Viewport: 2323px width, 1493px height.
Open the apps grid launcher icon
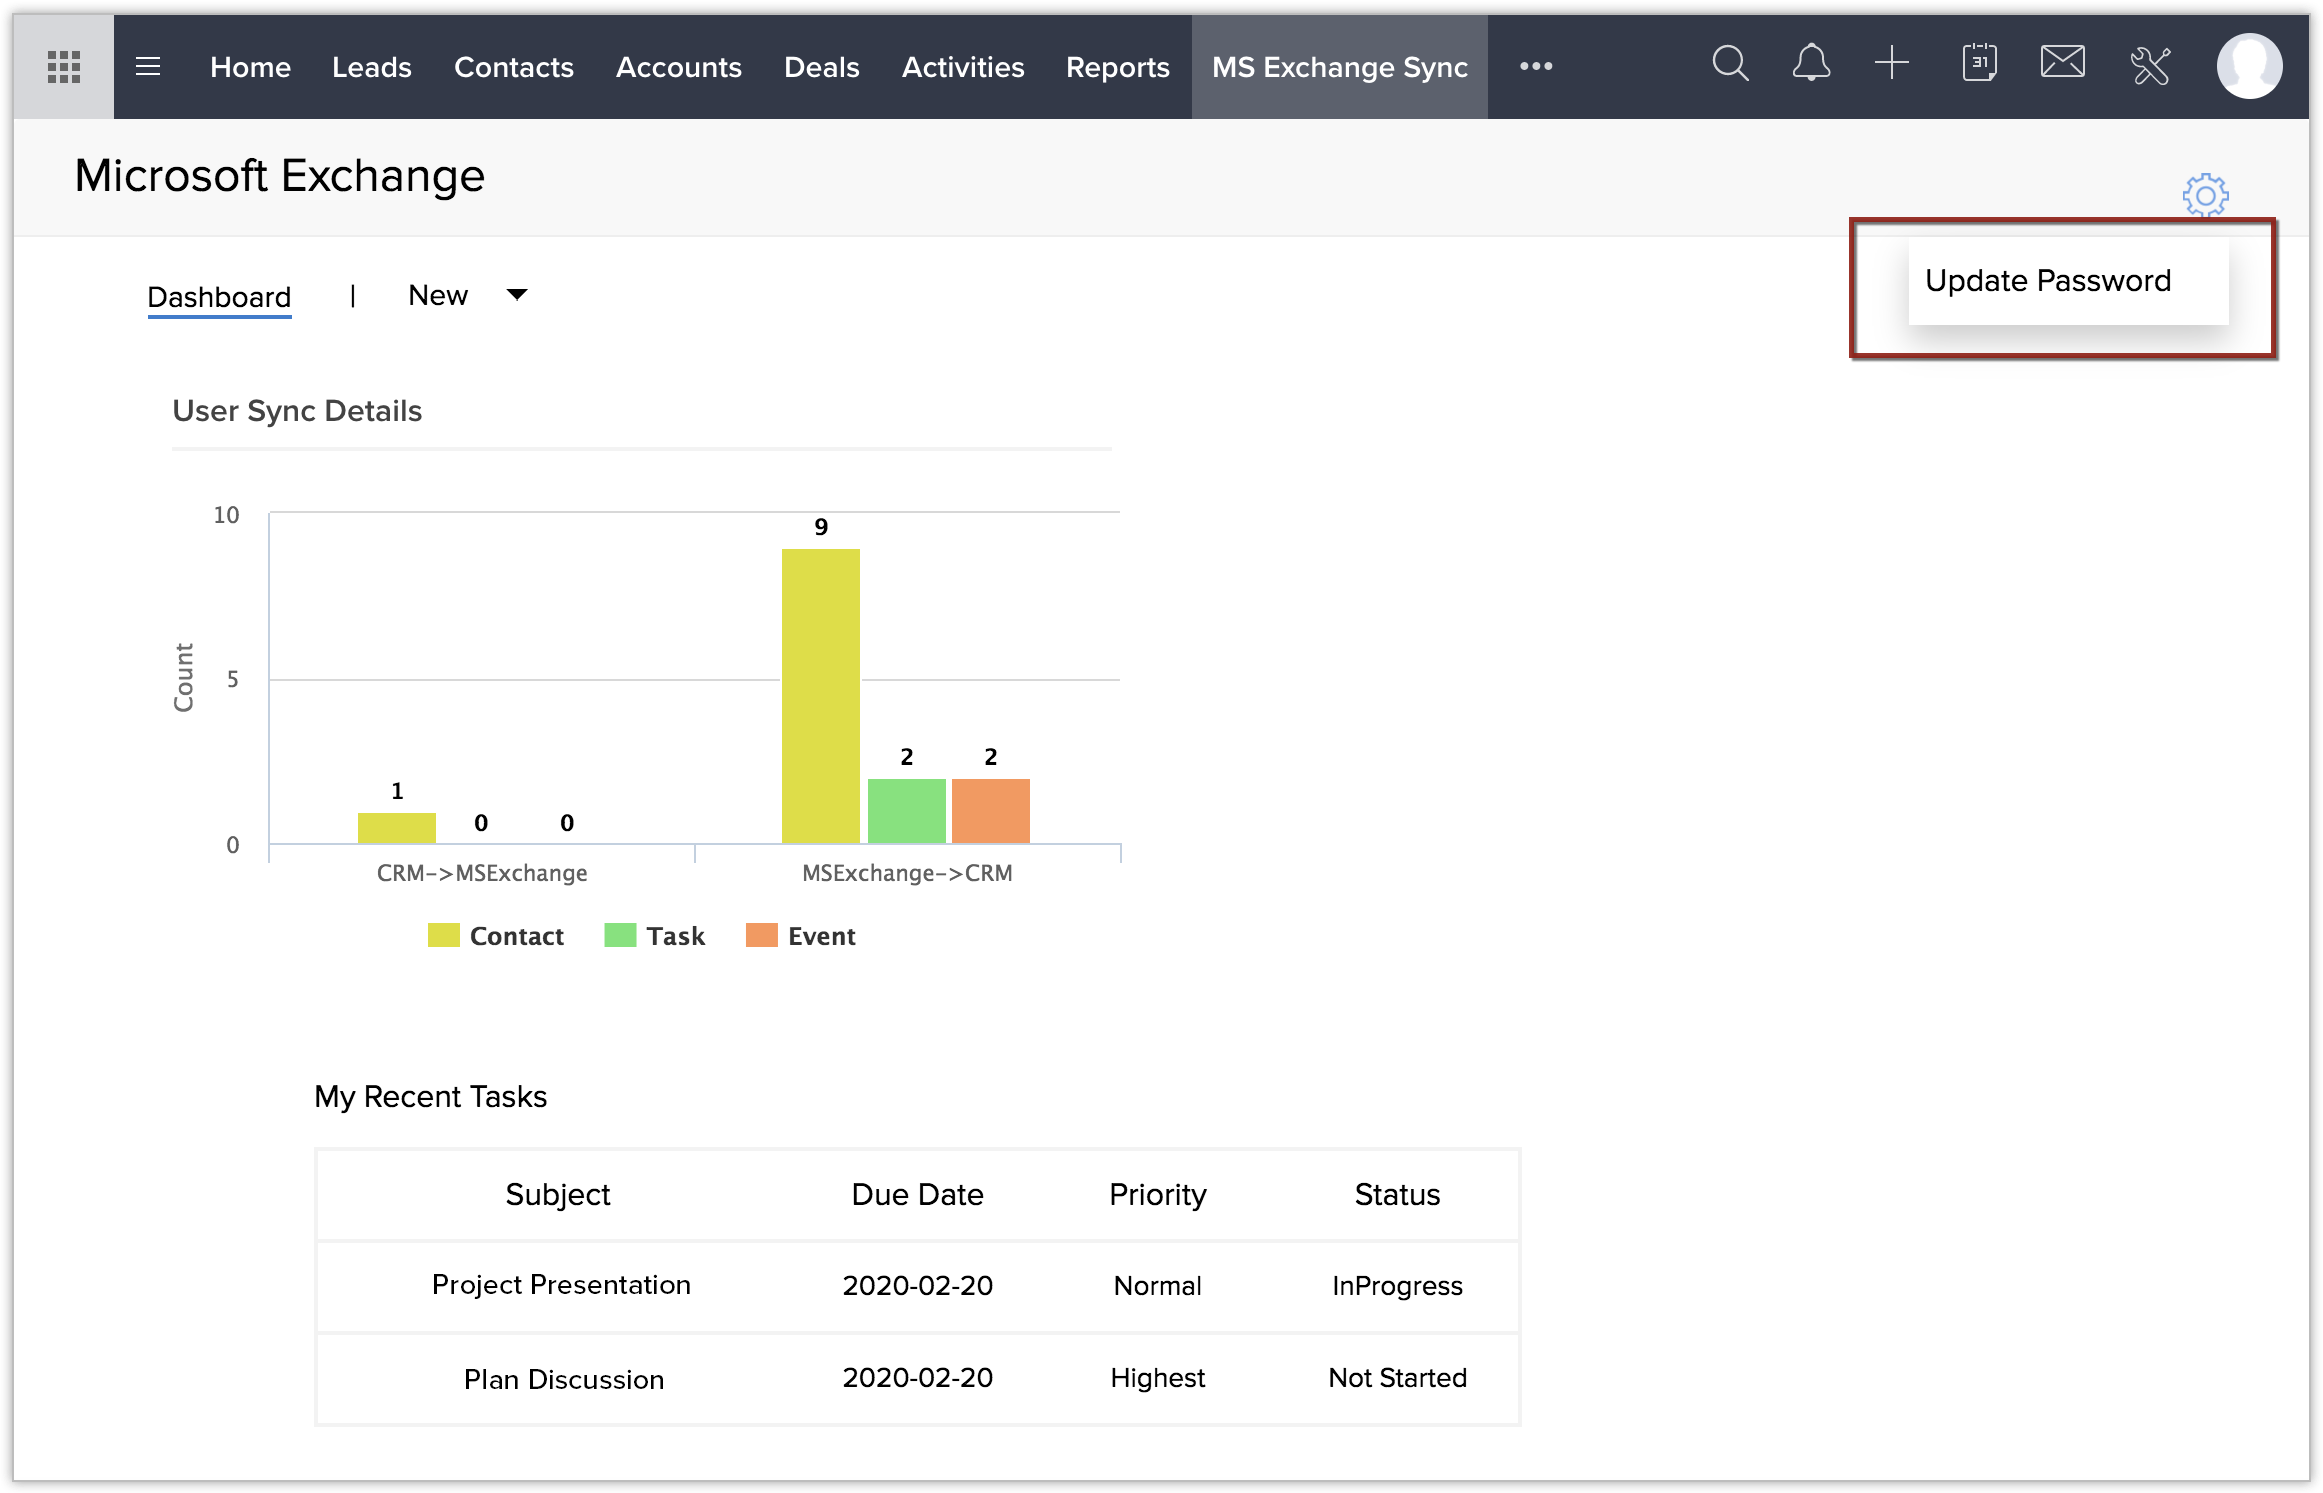[64, 67]
